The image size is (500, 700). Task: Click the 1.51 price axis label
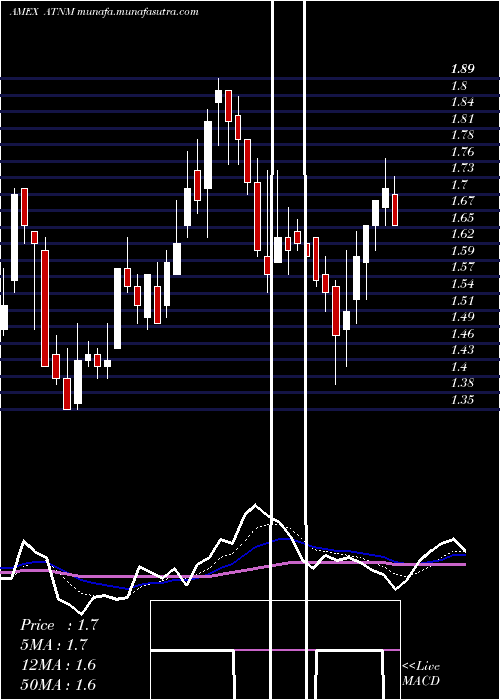(x=462, y=300)
